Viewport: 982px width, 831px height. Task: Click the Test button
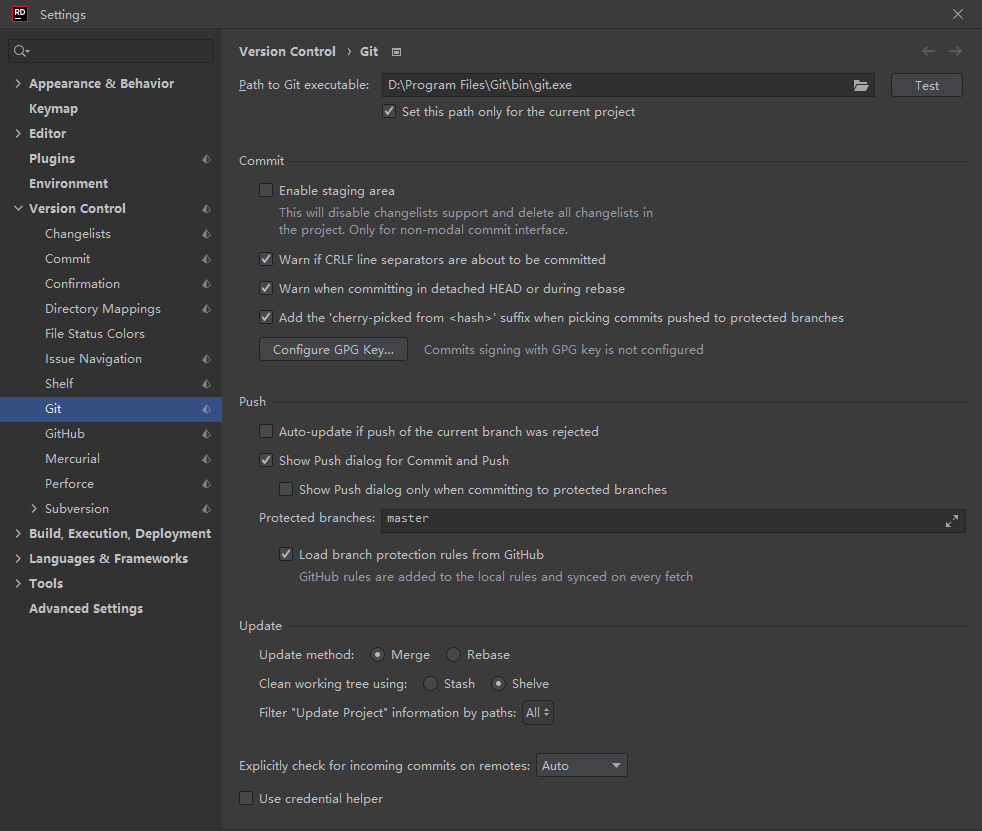(x=926, y=85)
